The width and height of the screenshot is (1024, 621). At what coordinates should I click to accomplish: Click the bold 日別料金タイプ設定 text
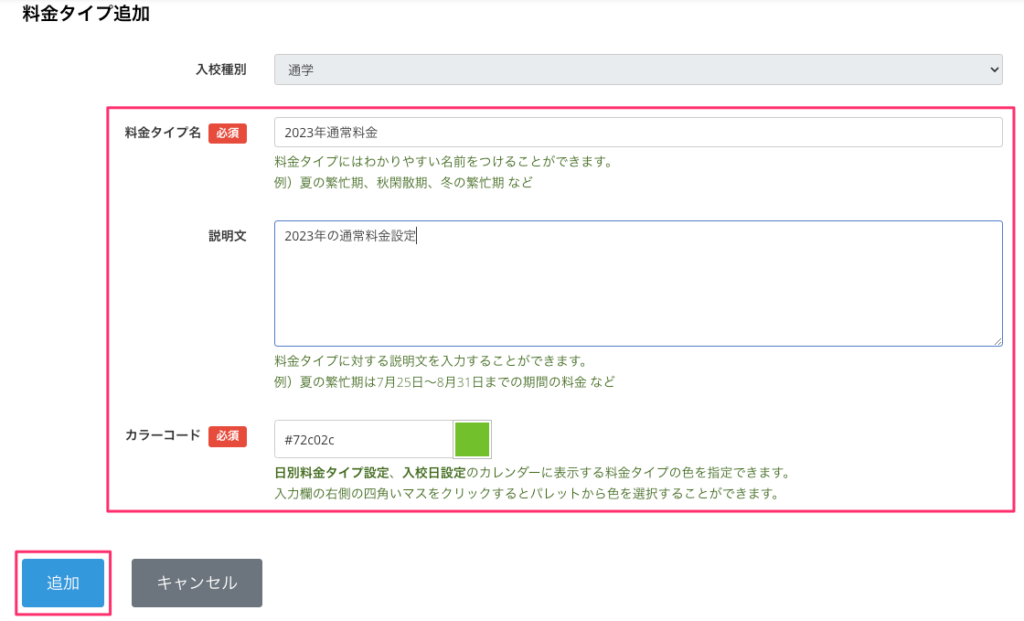(x=332, y=472)
